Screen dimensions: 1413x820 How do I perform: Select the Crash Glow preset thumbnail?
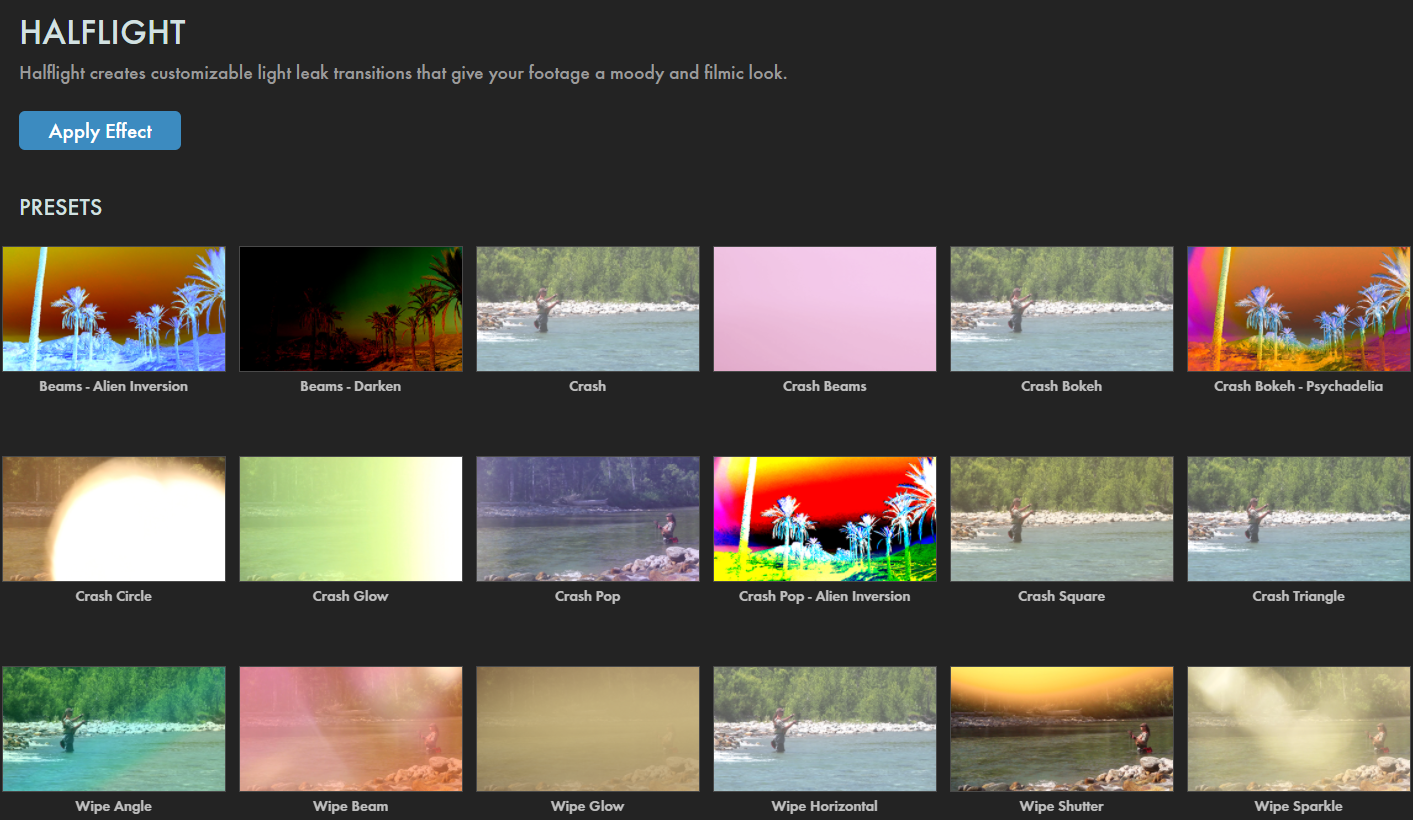coord(351,519)
